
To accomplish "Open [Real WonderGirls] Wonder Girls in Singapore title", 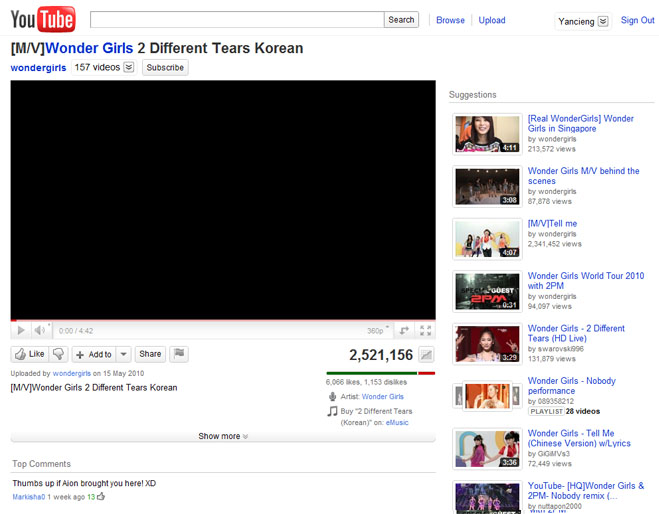I will [581, 124].
